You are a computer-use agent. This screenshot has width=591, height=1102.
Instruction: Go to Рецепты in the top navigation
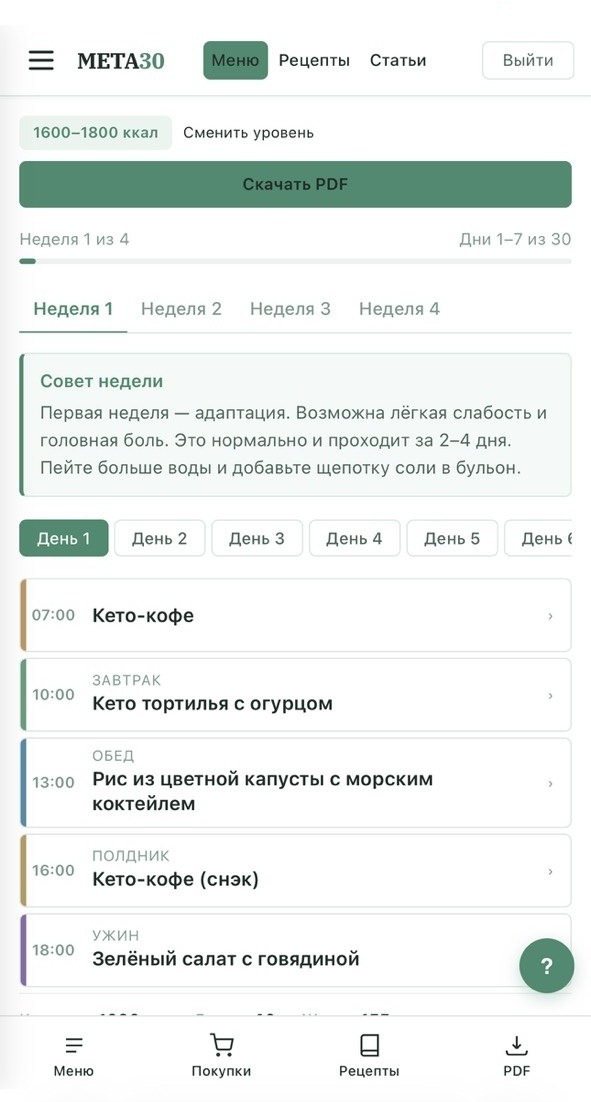pyautogui.click(x=314, y=60)
